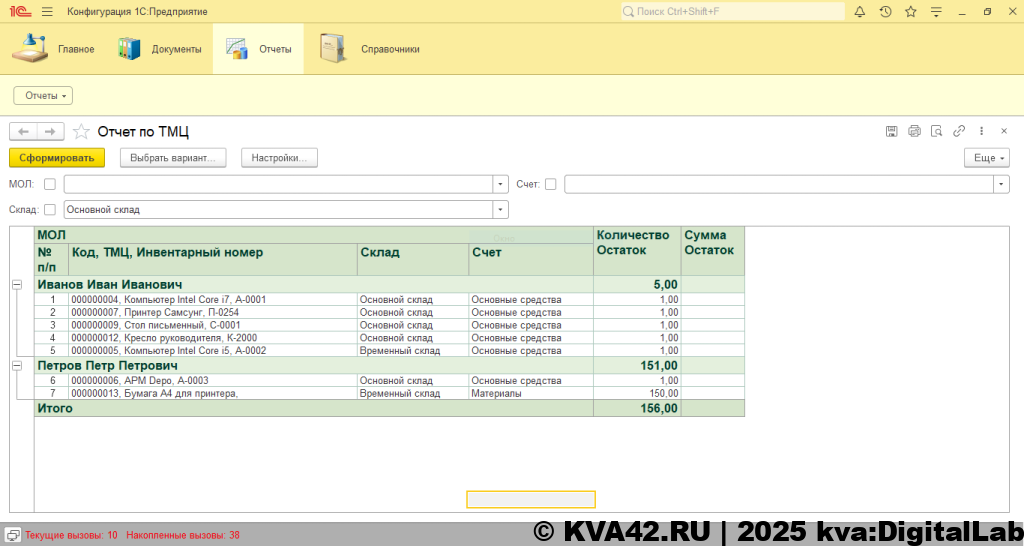Image resolution: width=1024 pixels, height=546 pixels.
Task: Collapse the Иванов Иван Иванович group
Action: click(16, 285)
